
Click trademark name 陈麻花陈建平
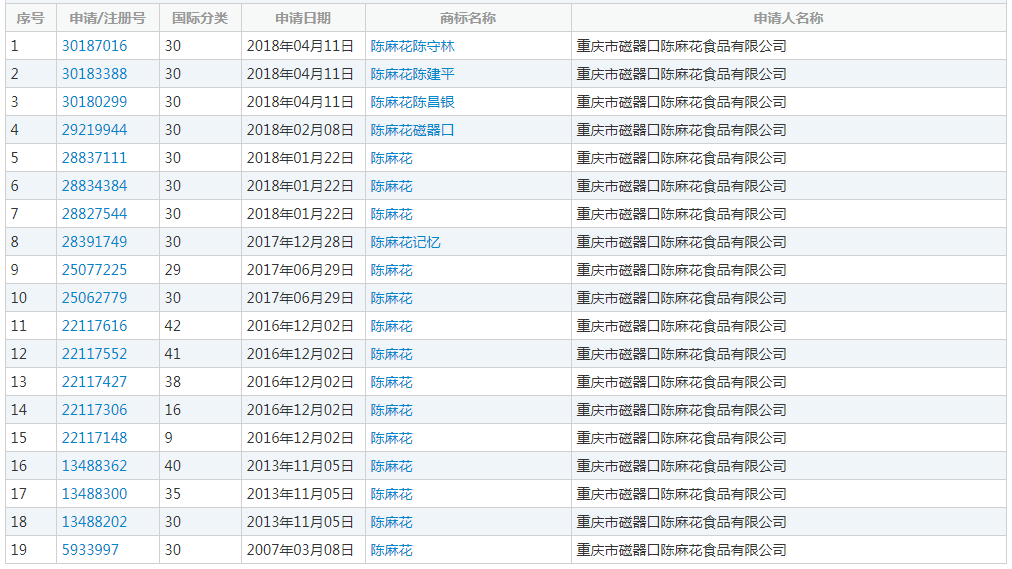(x=412, y=74)
